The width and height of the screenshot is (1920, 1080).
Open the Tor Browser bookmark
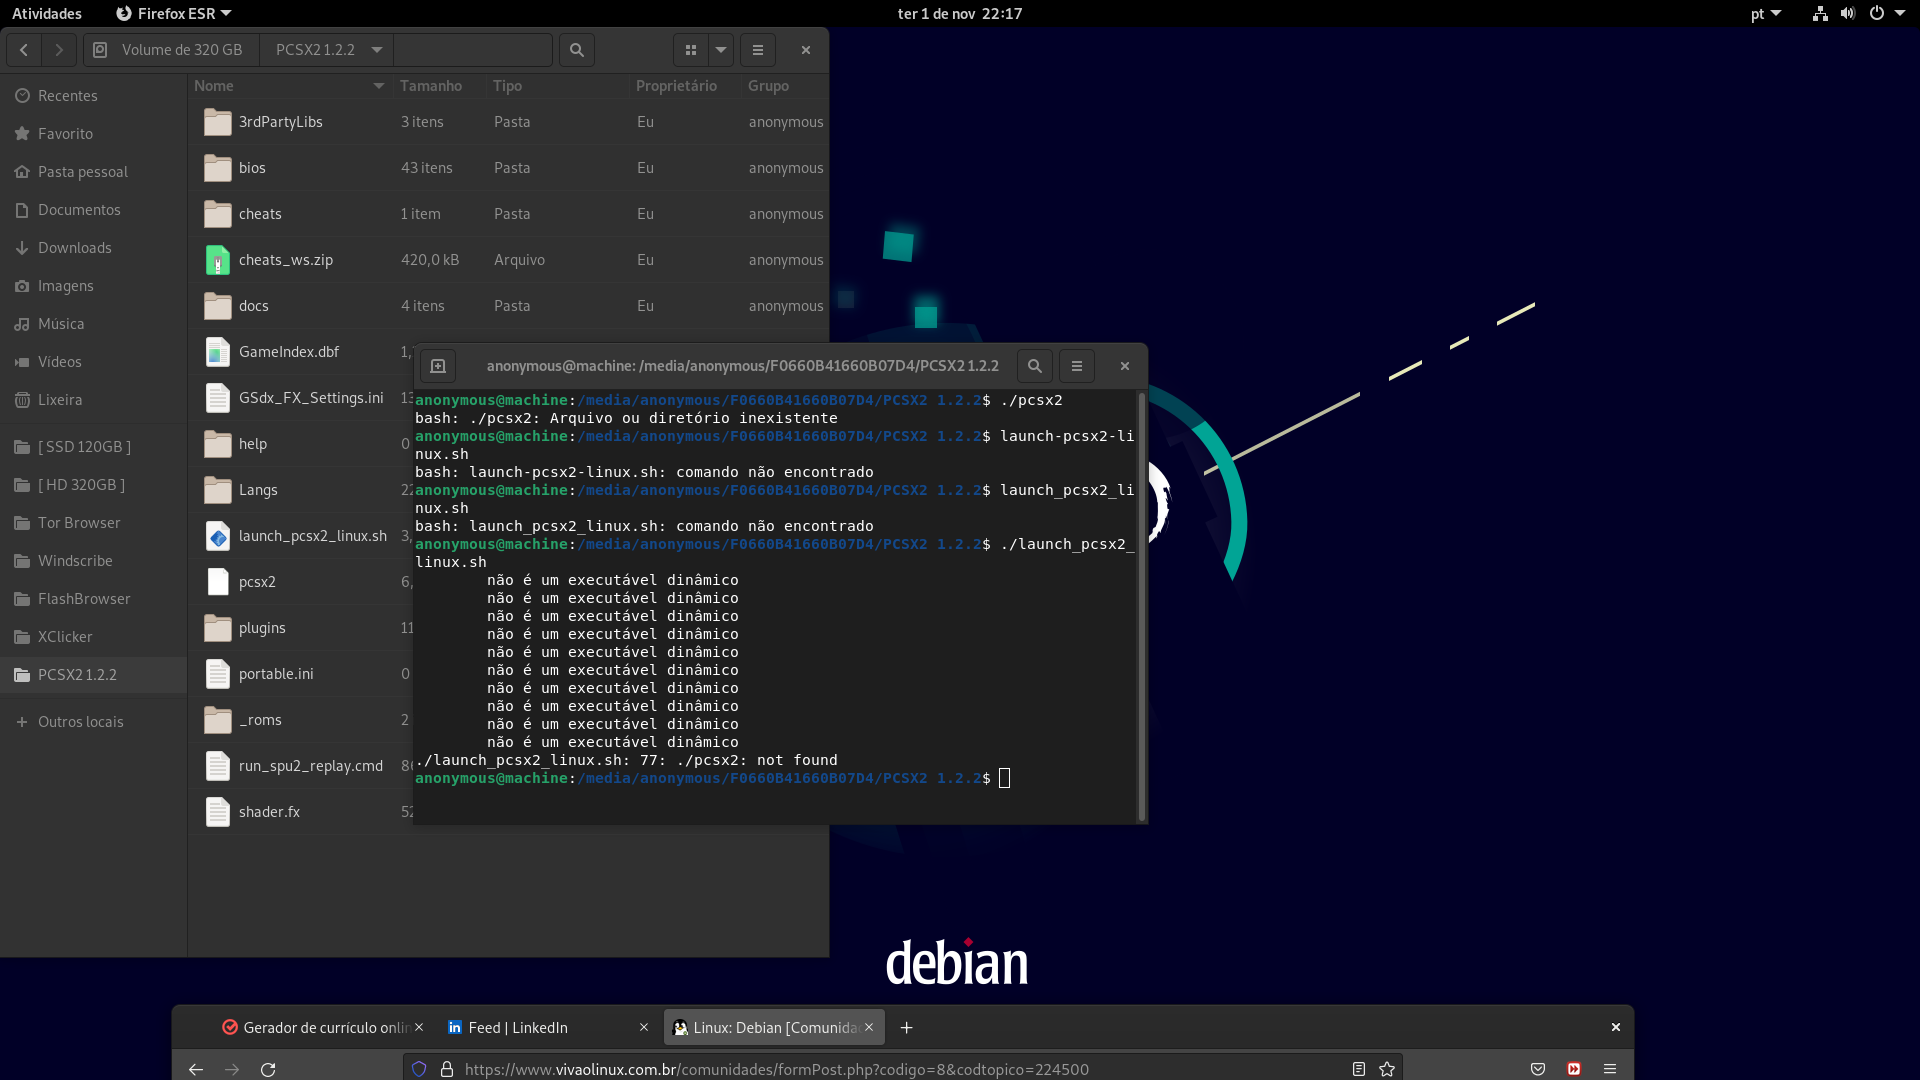(x=94, y=523)
